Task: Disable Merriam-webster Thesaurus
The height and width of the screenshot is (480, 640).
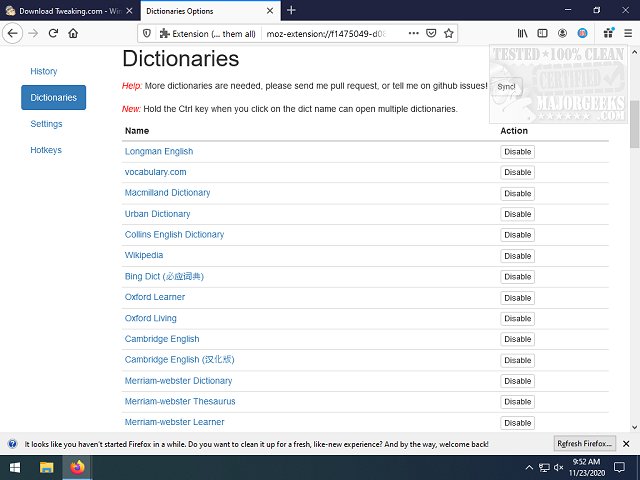Action: click(x=518, y=402)
